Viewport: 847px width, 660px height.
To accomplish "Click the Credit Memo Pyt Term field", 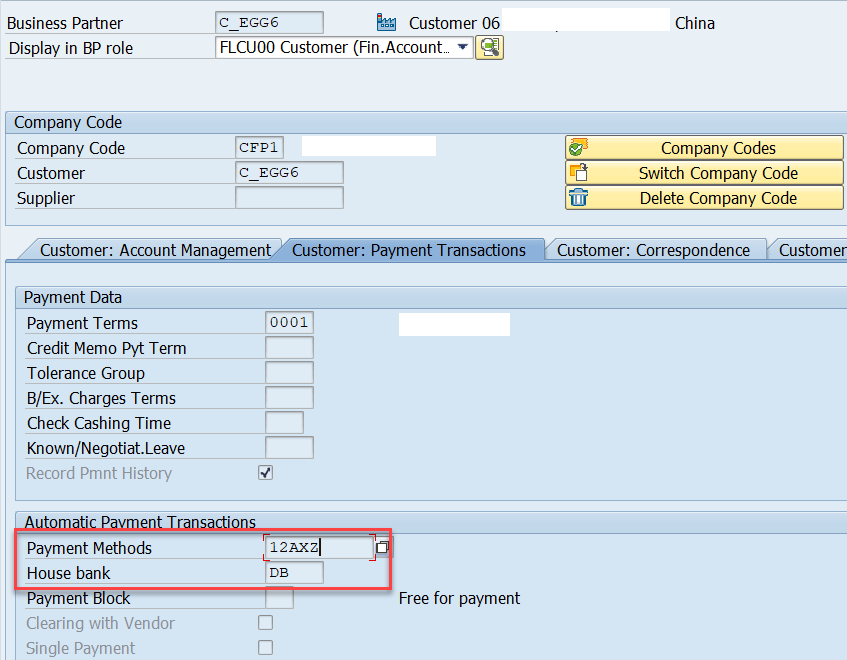I will 289,347.
